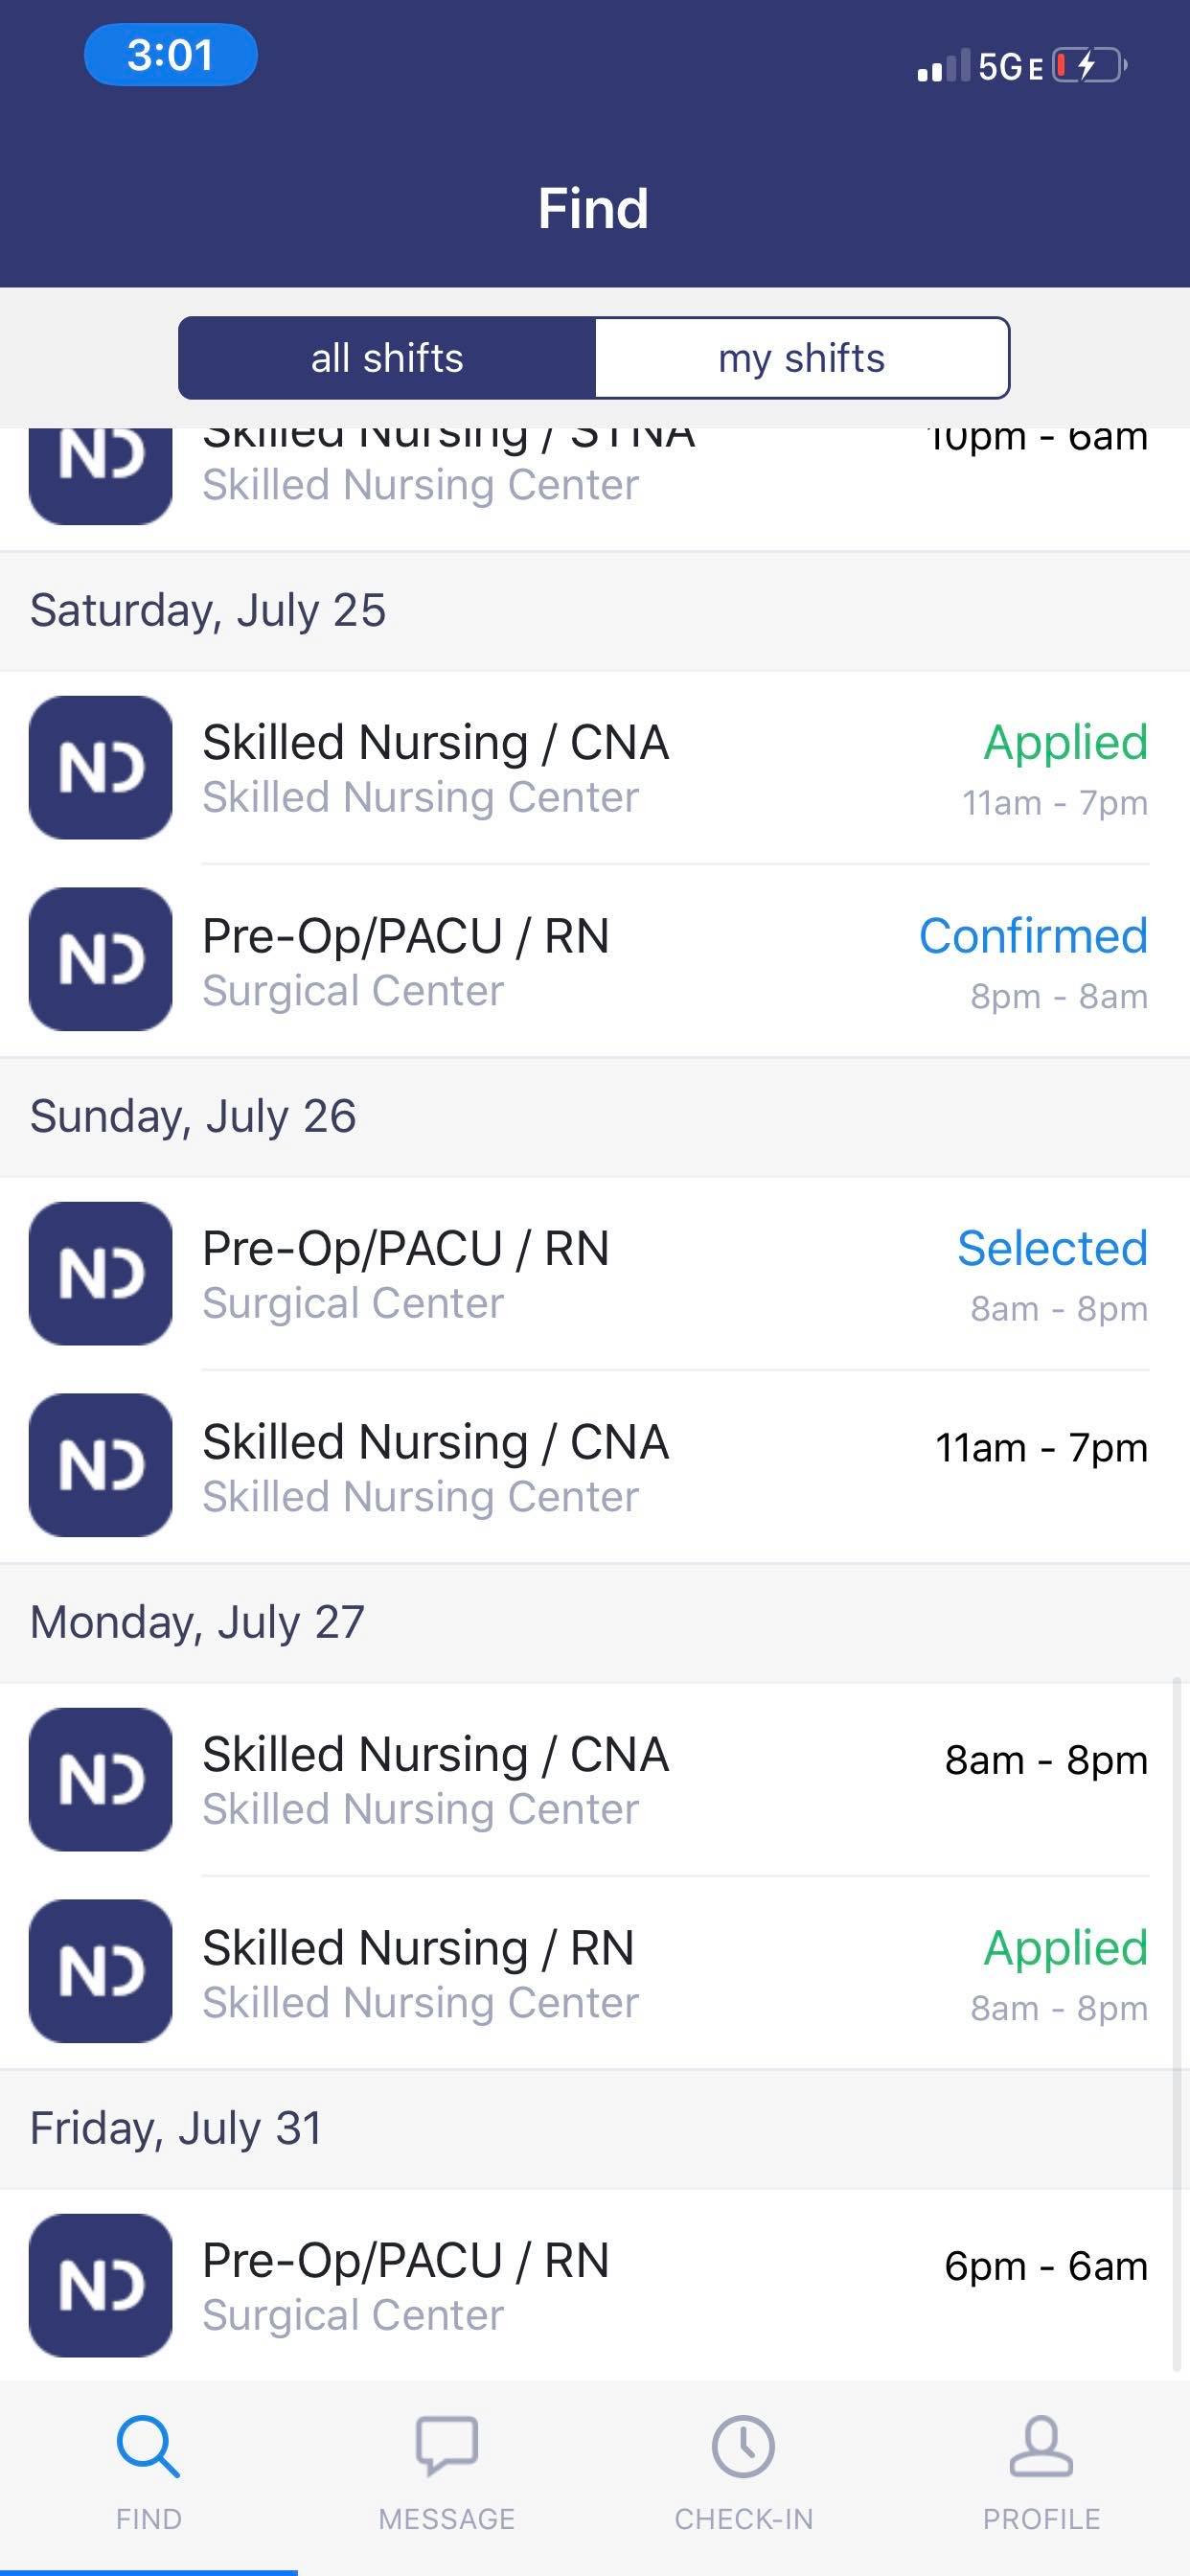This screenshot has width=1190, height=2576.
Task: Click the Confirmed status label
Action: tap(1033, 936)
